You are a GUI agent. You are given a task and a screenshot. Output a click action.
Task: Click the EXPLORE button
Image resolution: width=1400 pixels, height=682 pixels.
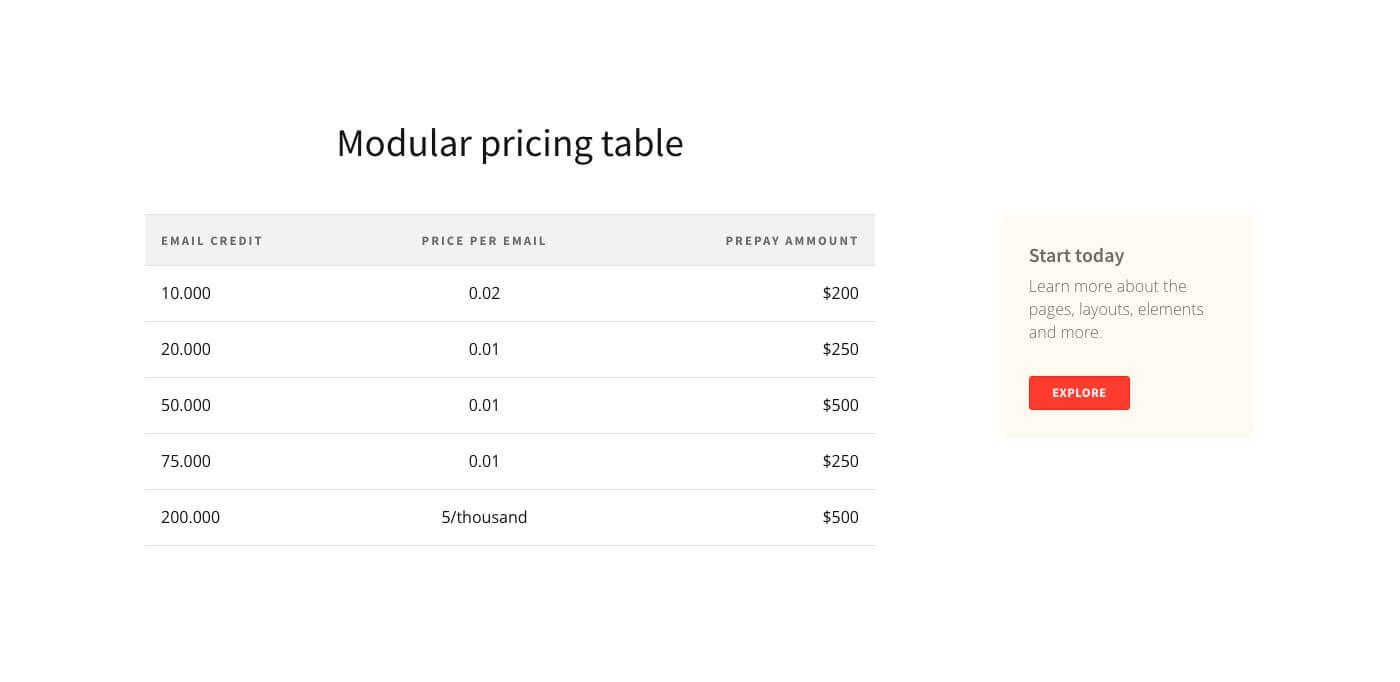[x=1079, y=393]
